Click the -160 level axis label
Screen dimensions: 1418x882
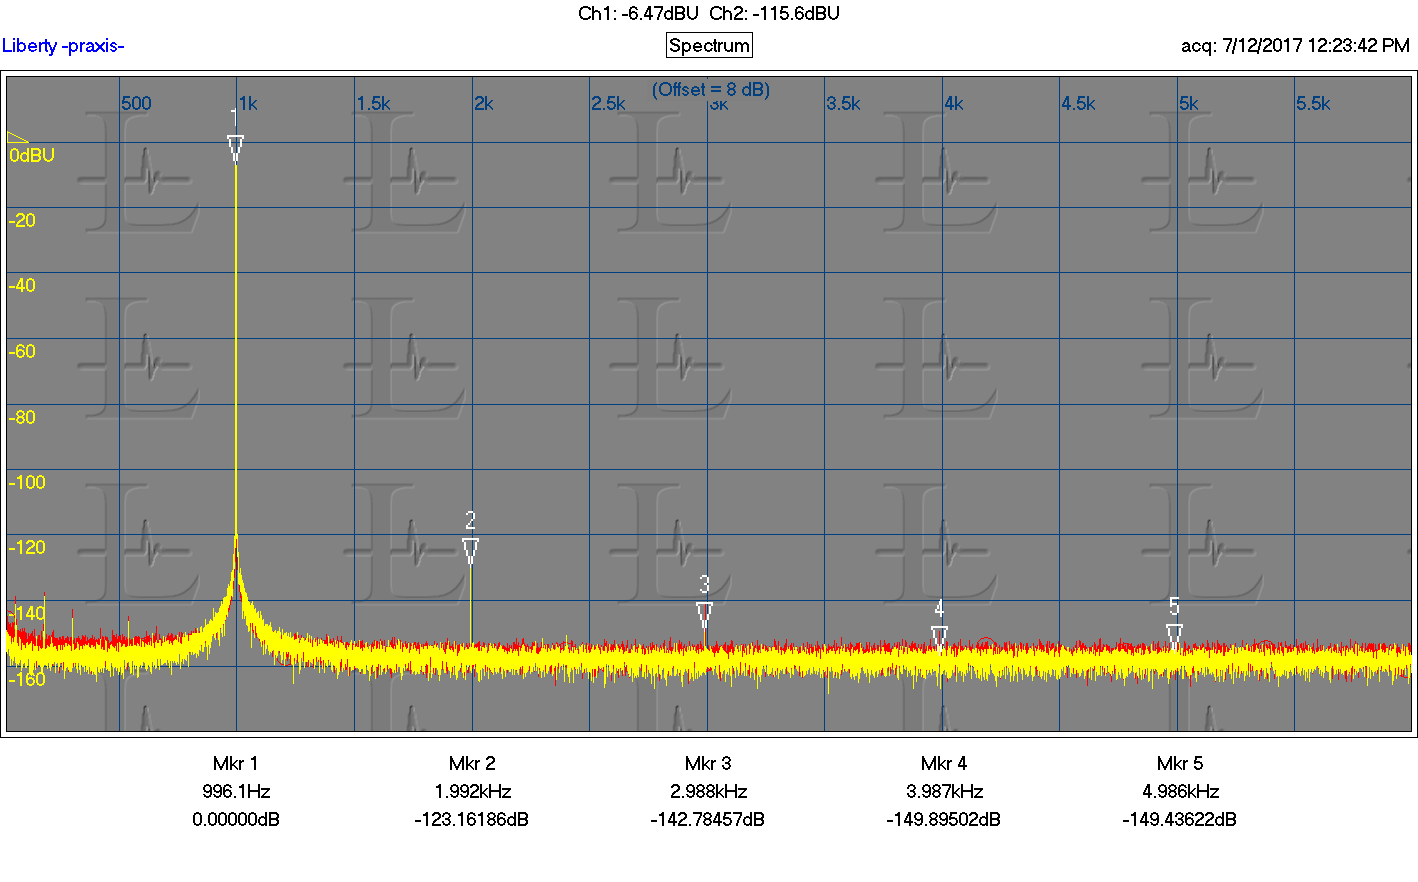tap(27, 679)
